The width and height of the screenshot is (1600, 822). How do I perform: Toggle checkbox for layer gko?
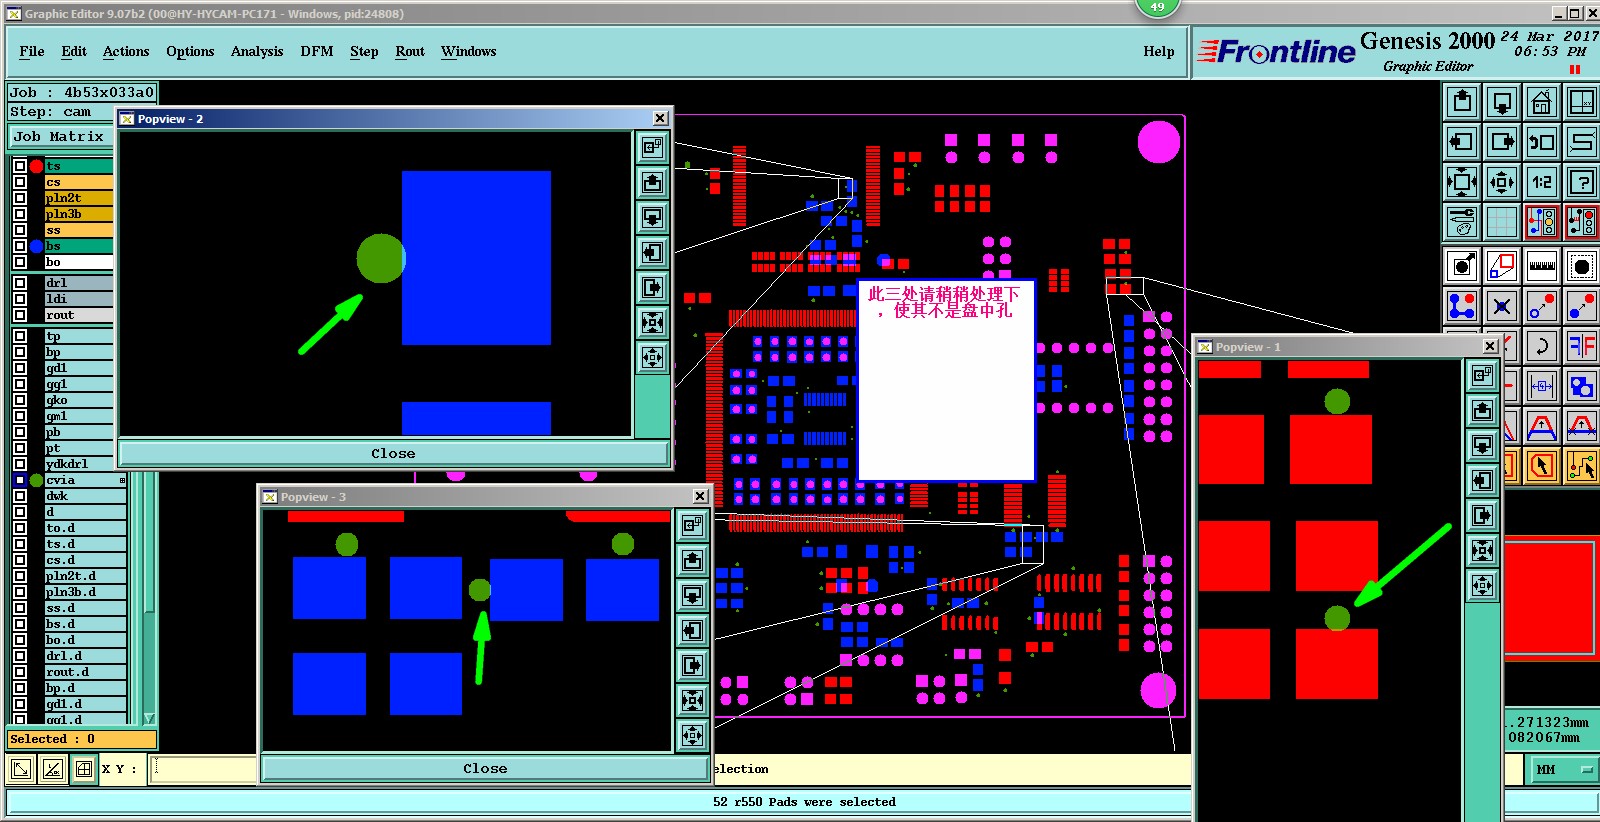pyautogui.click(x=20, y=400)
